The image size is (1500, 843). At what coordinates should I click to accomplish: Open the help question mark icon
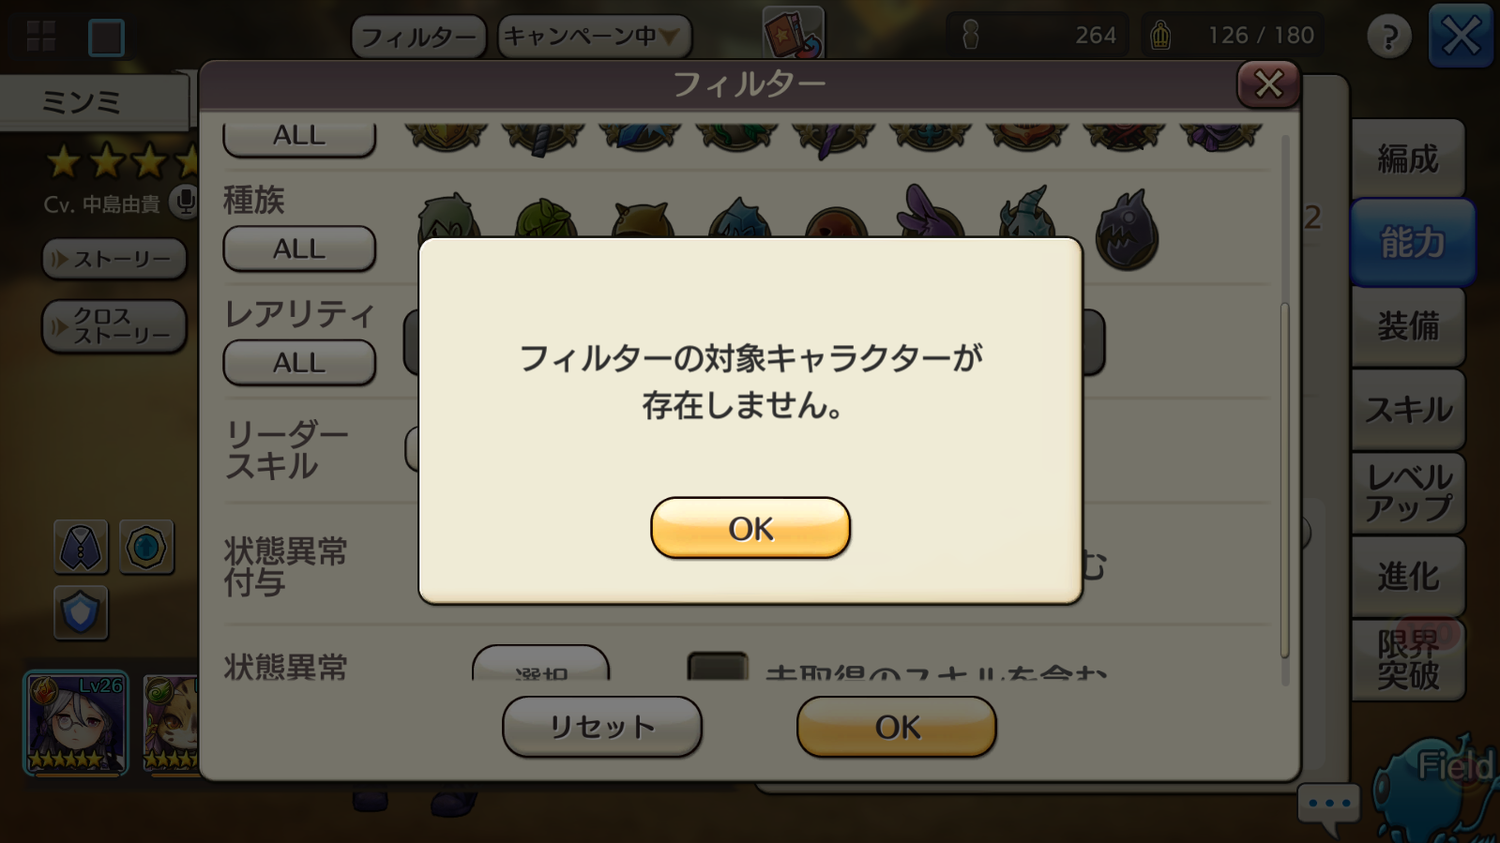coord(1389,37)
